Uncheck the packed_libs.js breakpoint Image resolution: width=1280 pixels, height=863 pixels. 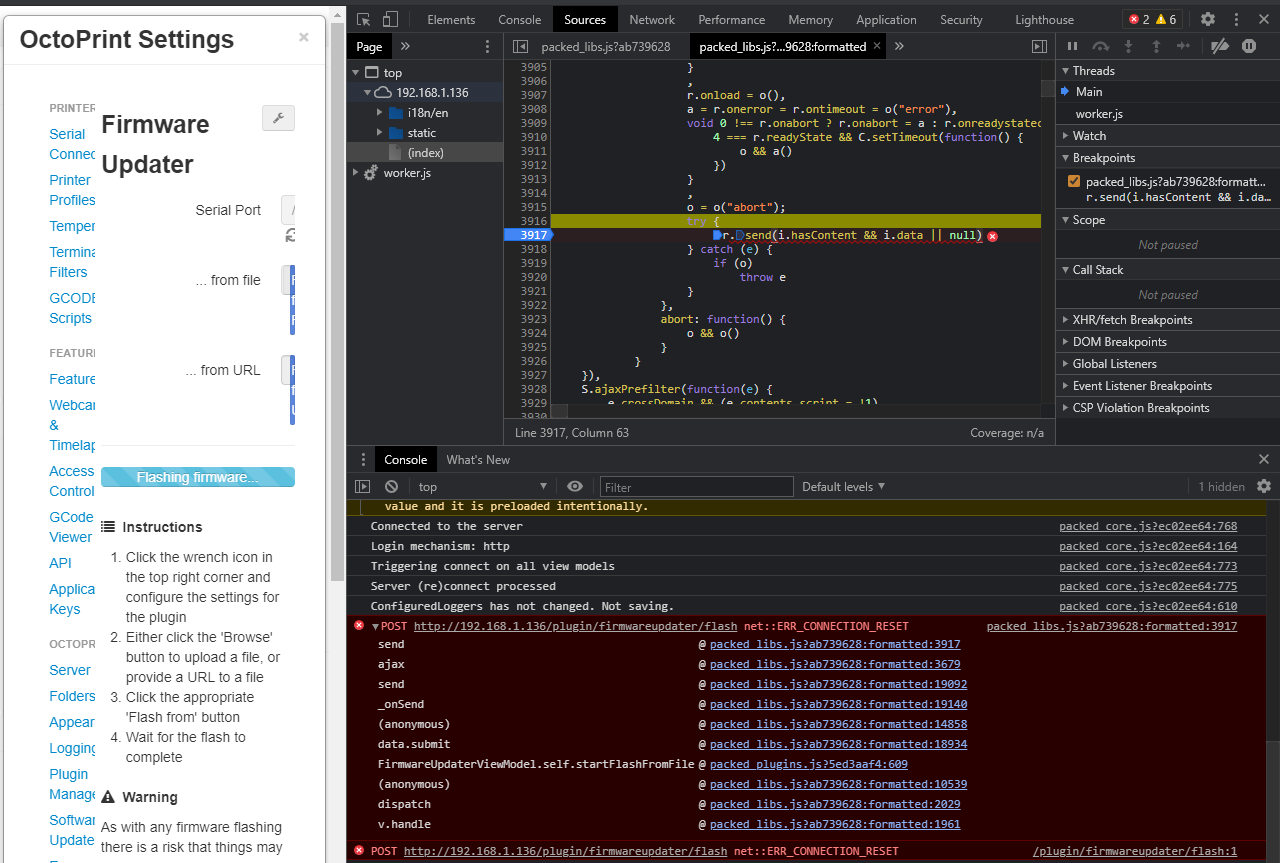(x=1074, y=181)
